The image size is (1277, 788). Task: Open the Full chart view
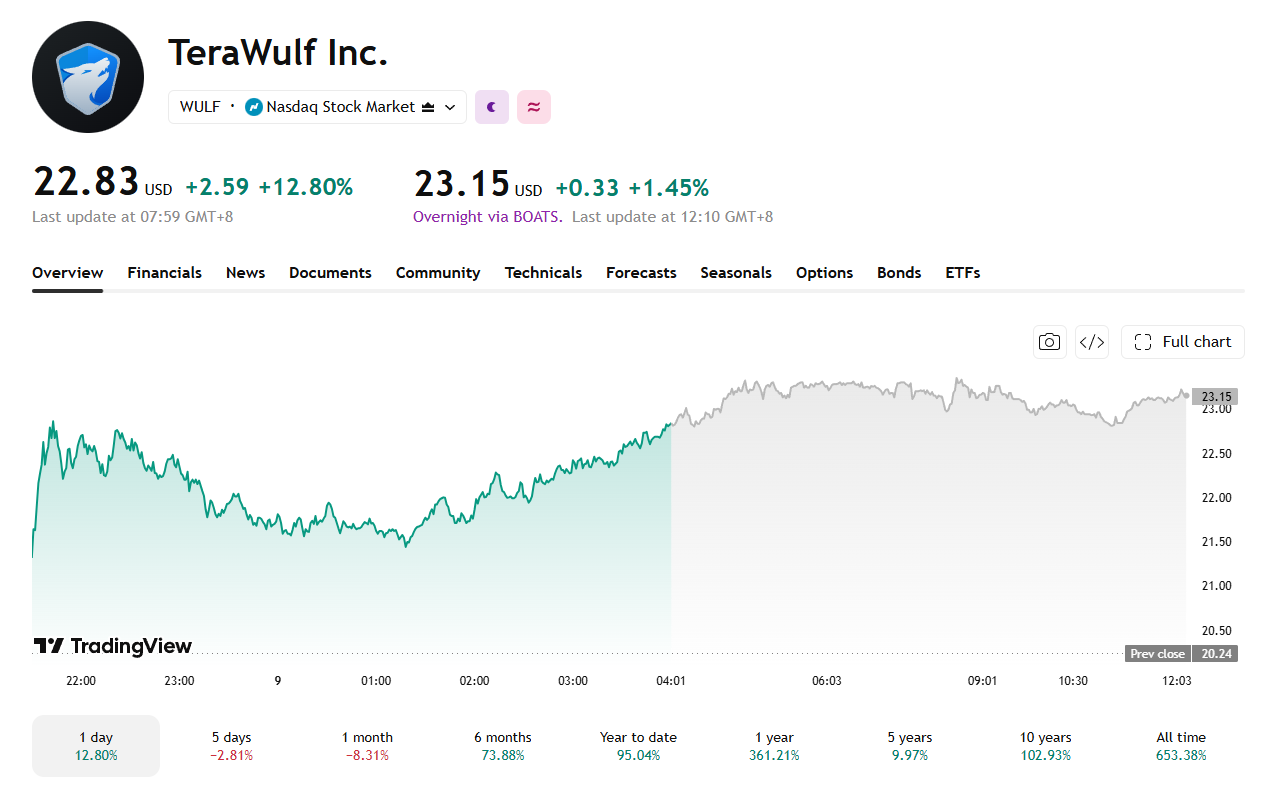tap(1183, 342)
